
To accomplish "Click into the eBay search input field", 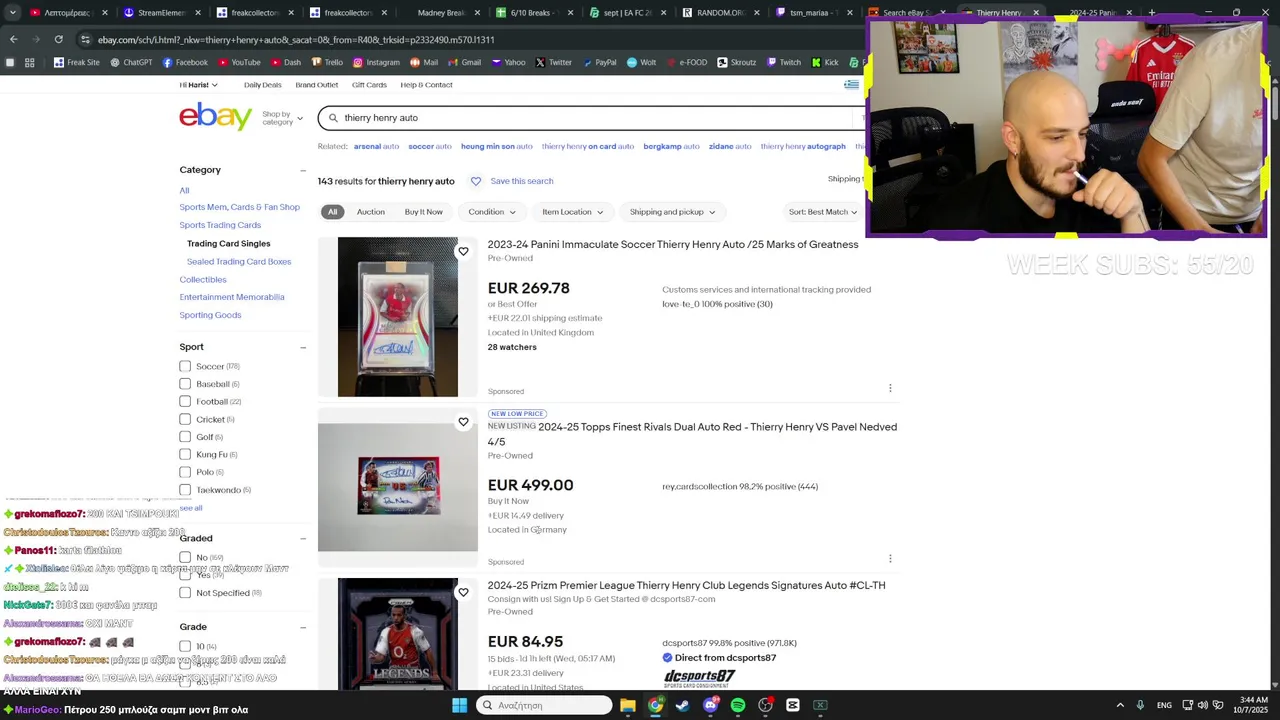I will pos(600,118).
